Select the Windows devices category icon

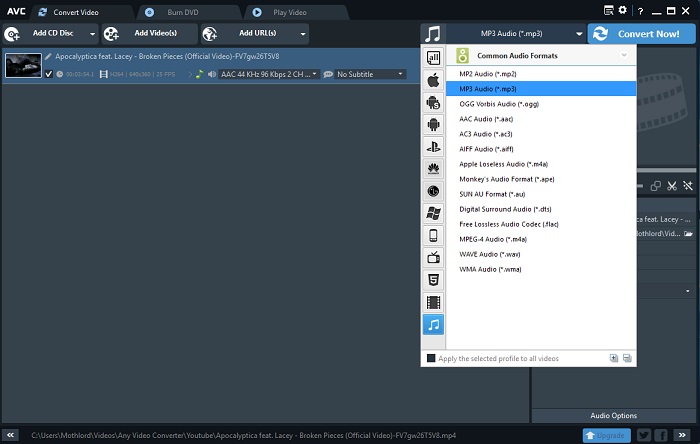pos(433,213)
